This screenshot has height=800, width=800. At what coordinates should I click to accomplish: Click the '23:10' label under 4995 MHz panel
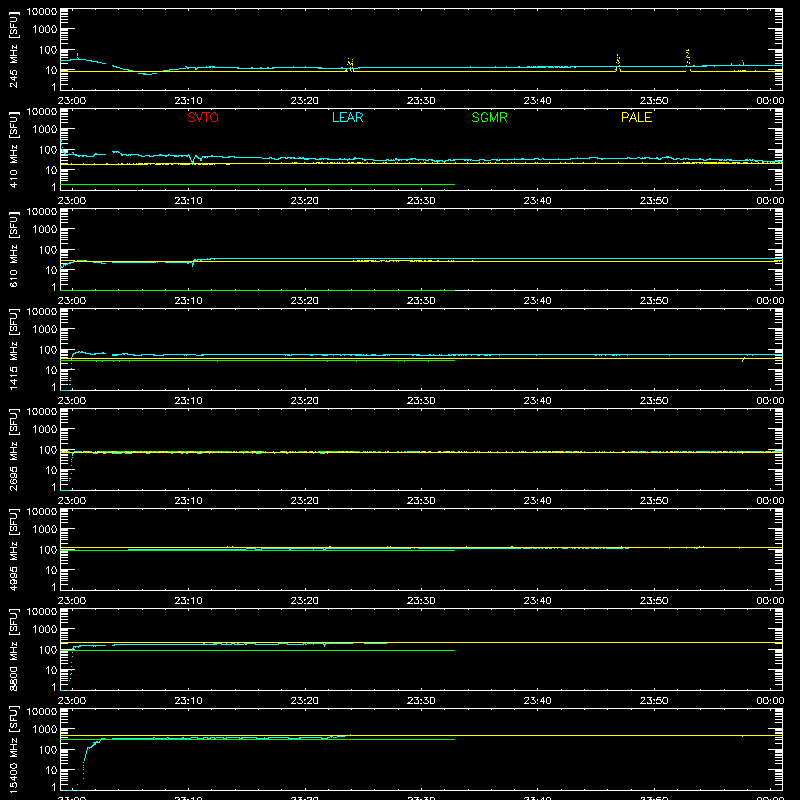point(188,601)
